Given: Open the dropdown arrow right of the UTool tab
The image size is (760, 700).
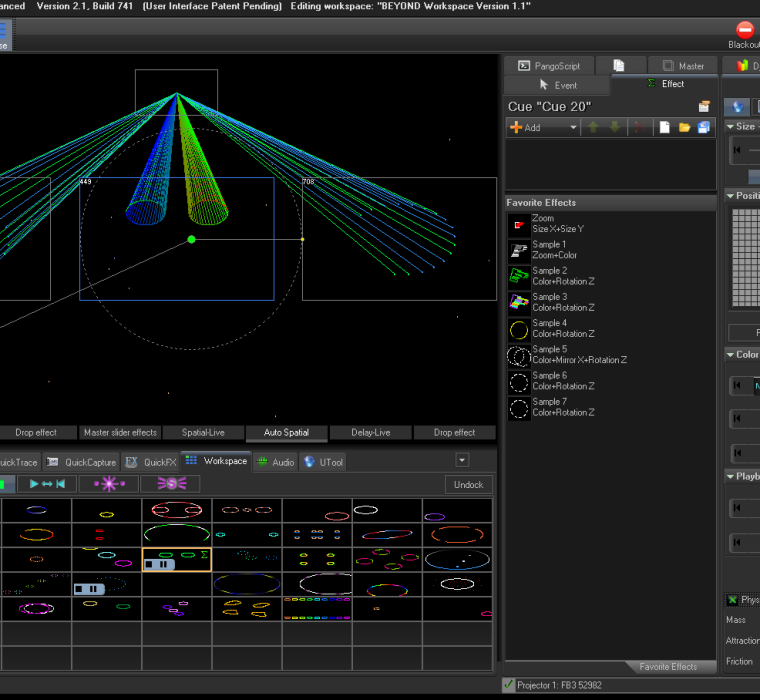Looking at the screenshot, I should click(462, 460).
